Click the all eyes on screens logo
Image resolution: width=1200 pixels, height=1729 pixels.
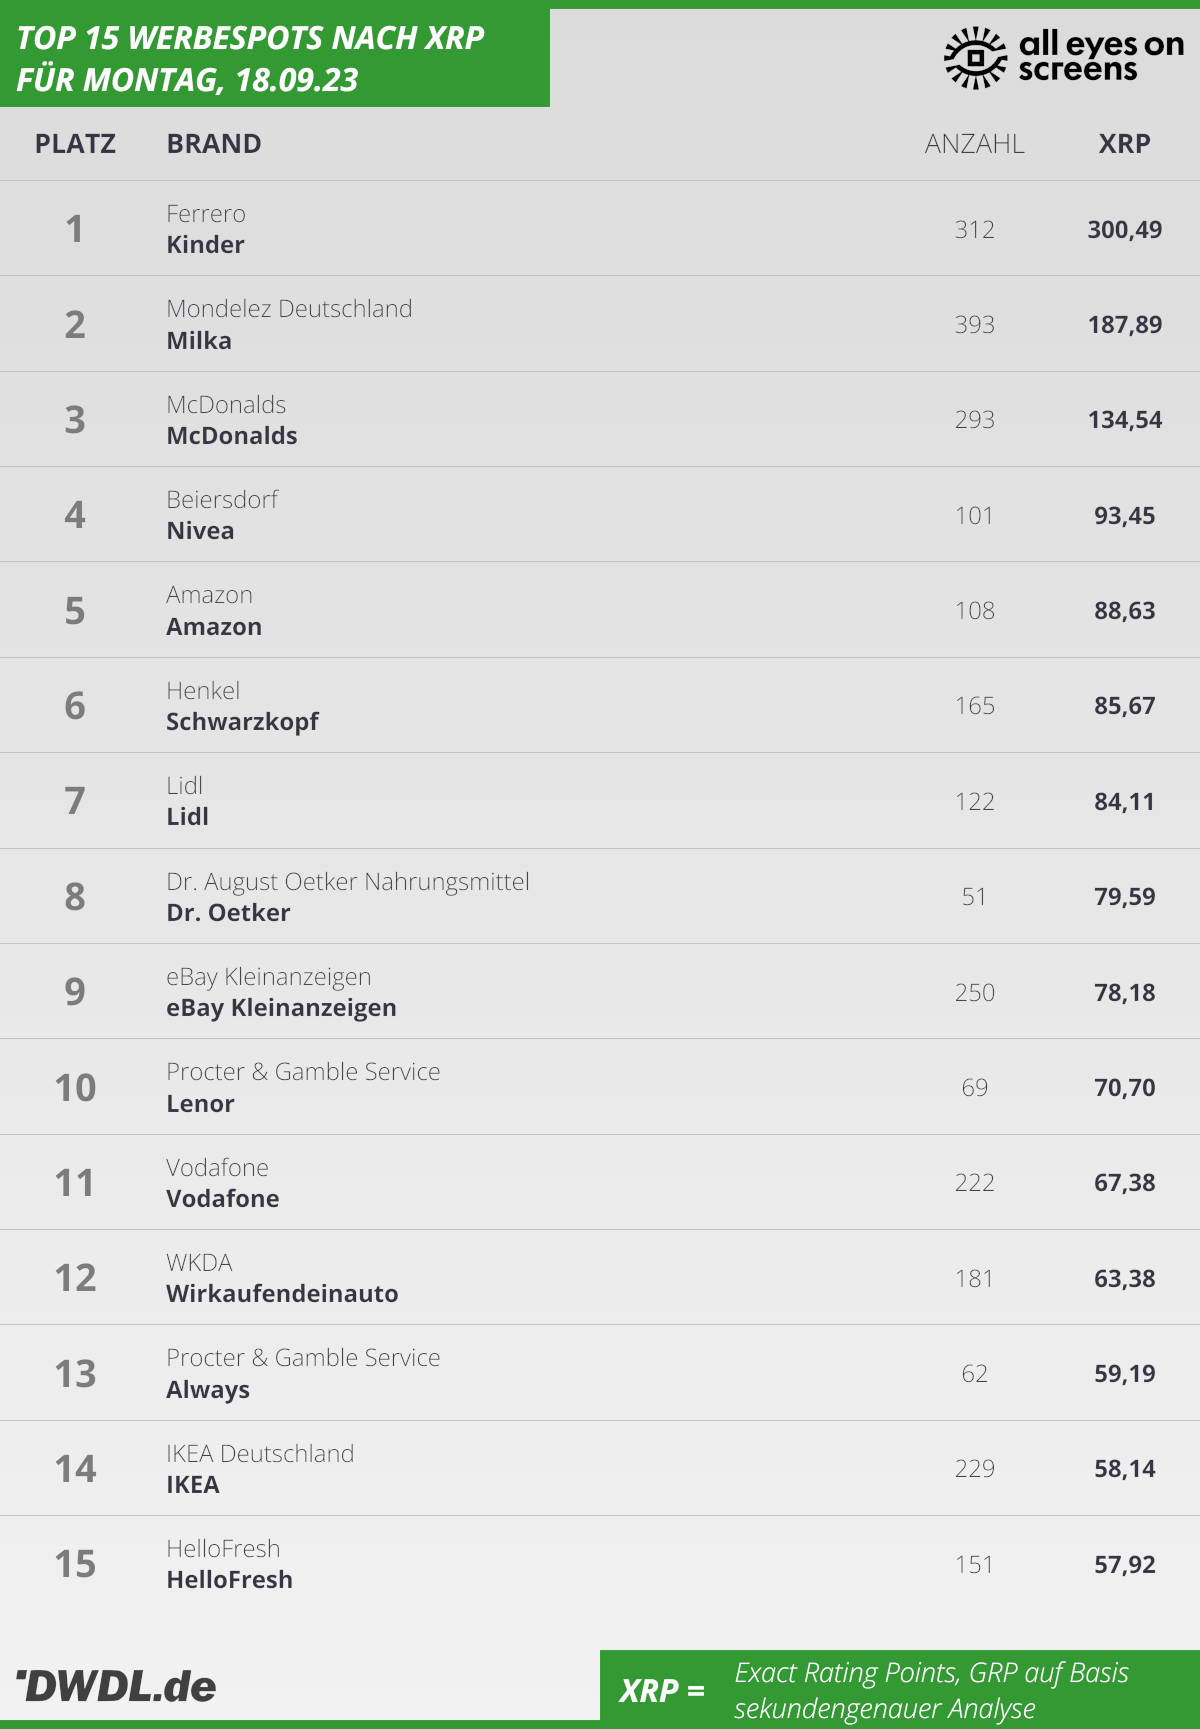coord(1064,57)
